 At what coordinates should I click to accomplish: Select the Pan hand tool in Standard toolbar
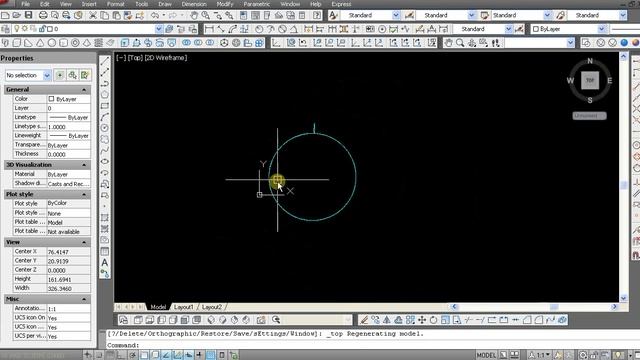[194, 16]
